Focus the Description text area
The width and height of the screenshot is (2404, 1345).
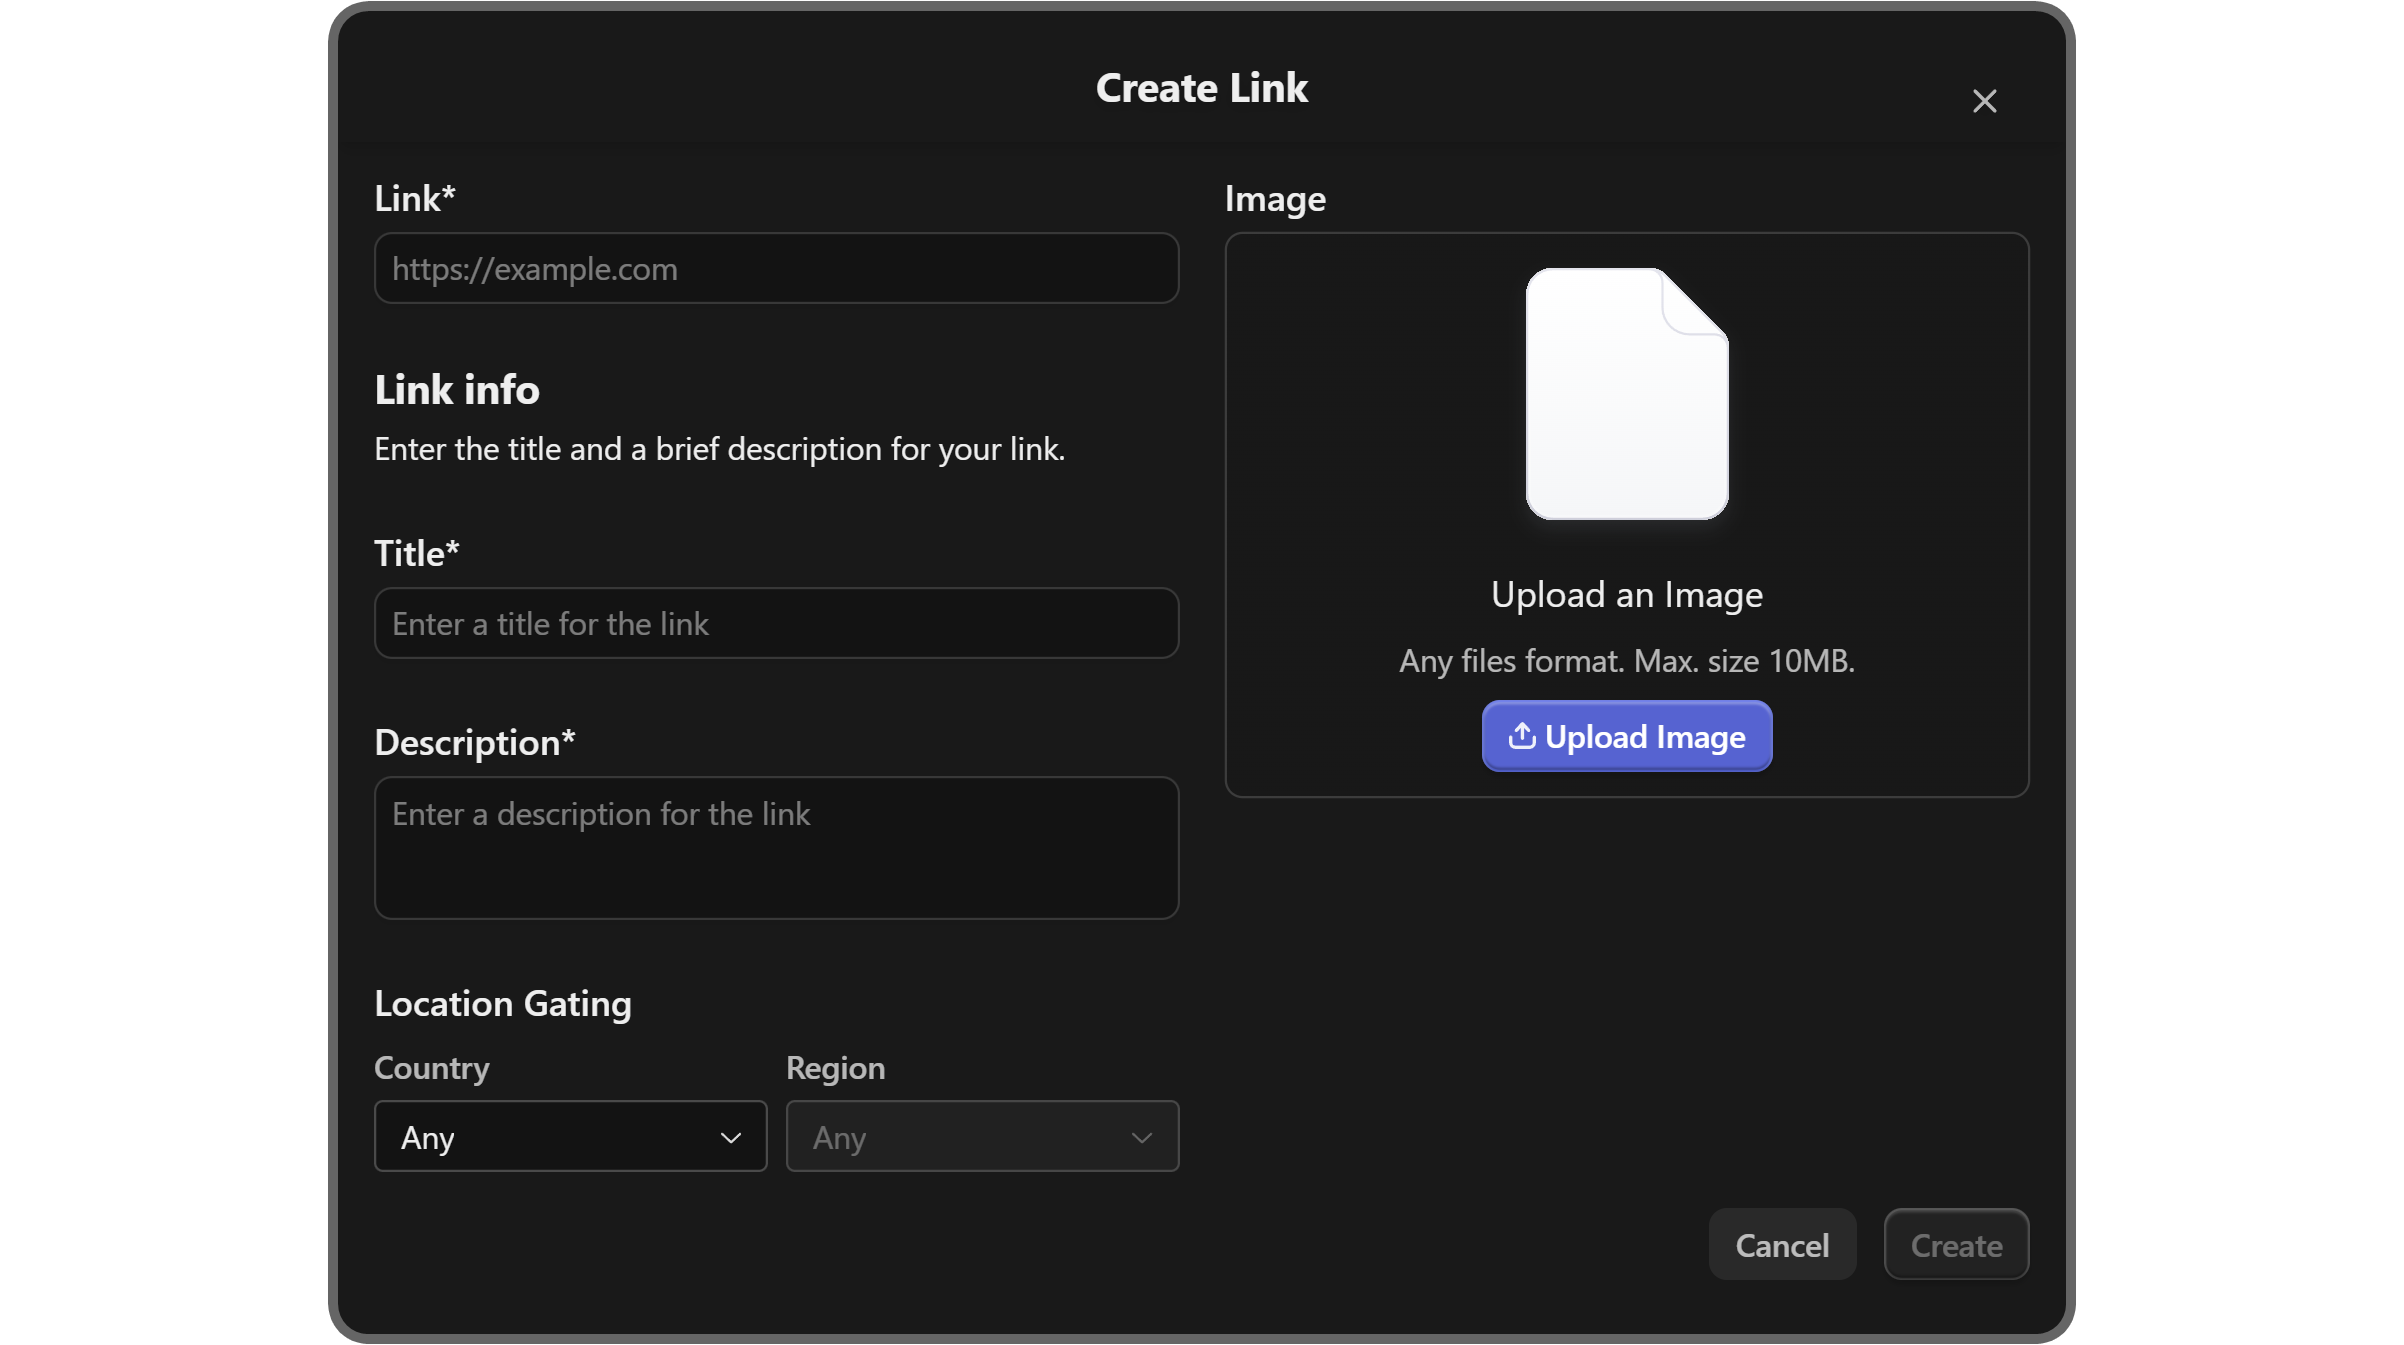[x=776, y=847]
